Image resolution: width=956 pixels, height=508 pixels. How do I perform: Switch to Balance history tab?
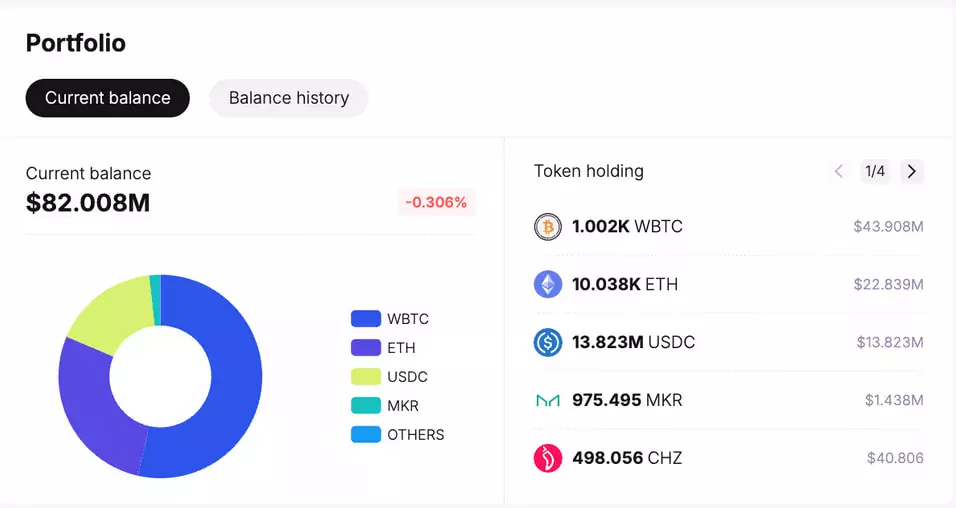(288, 98)
